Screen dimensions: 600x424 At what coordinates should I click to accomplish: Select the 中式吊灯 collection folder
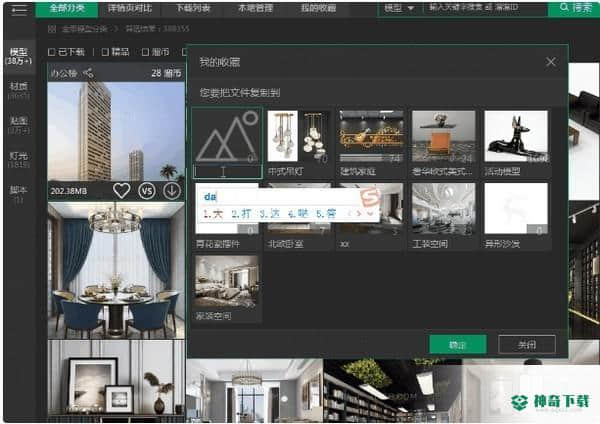pos(298,144)
